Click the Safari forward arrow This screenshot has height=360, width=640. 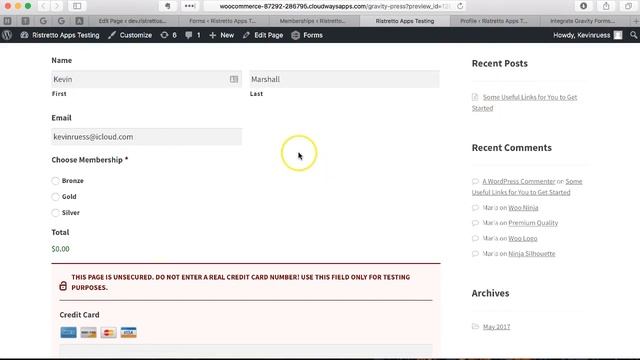[x=58, y=6]
